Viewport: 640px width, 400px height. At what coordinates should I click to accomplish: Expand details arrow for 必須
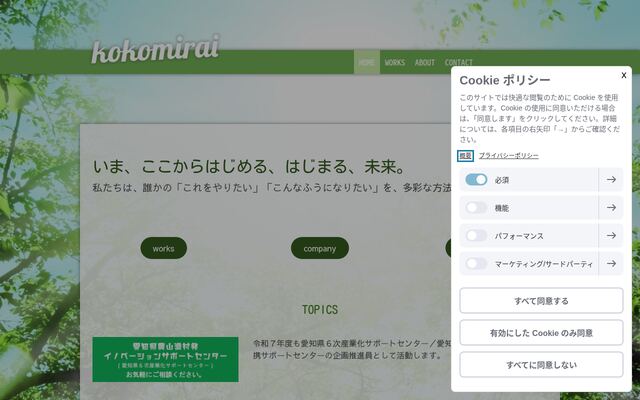click(611, 180)
